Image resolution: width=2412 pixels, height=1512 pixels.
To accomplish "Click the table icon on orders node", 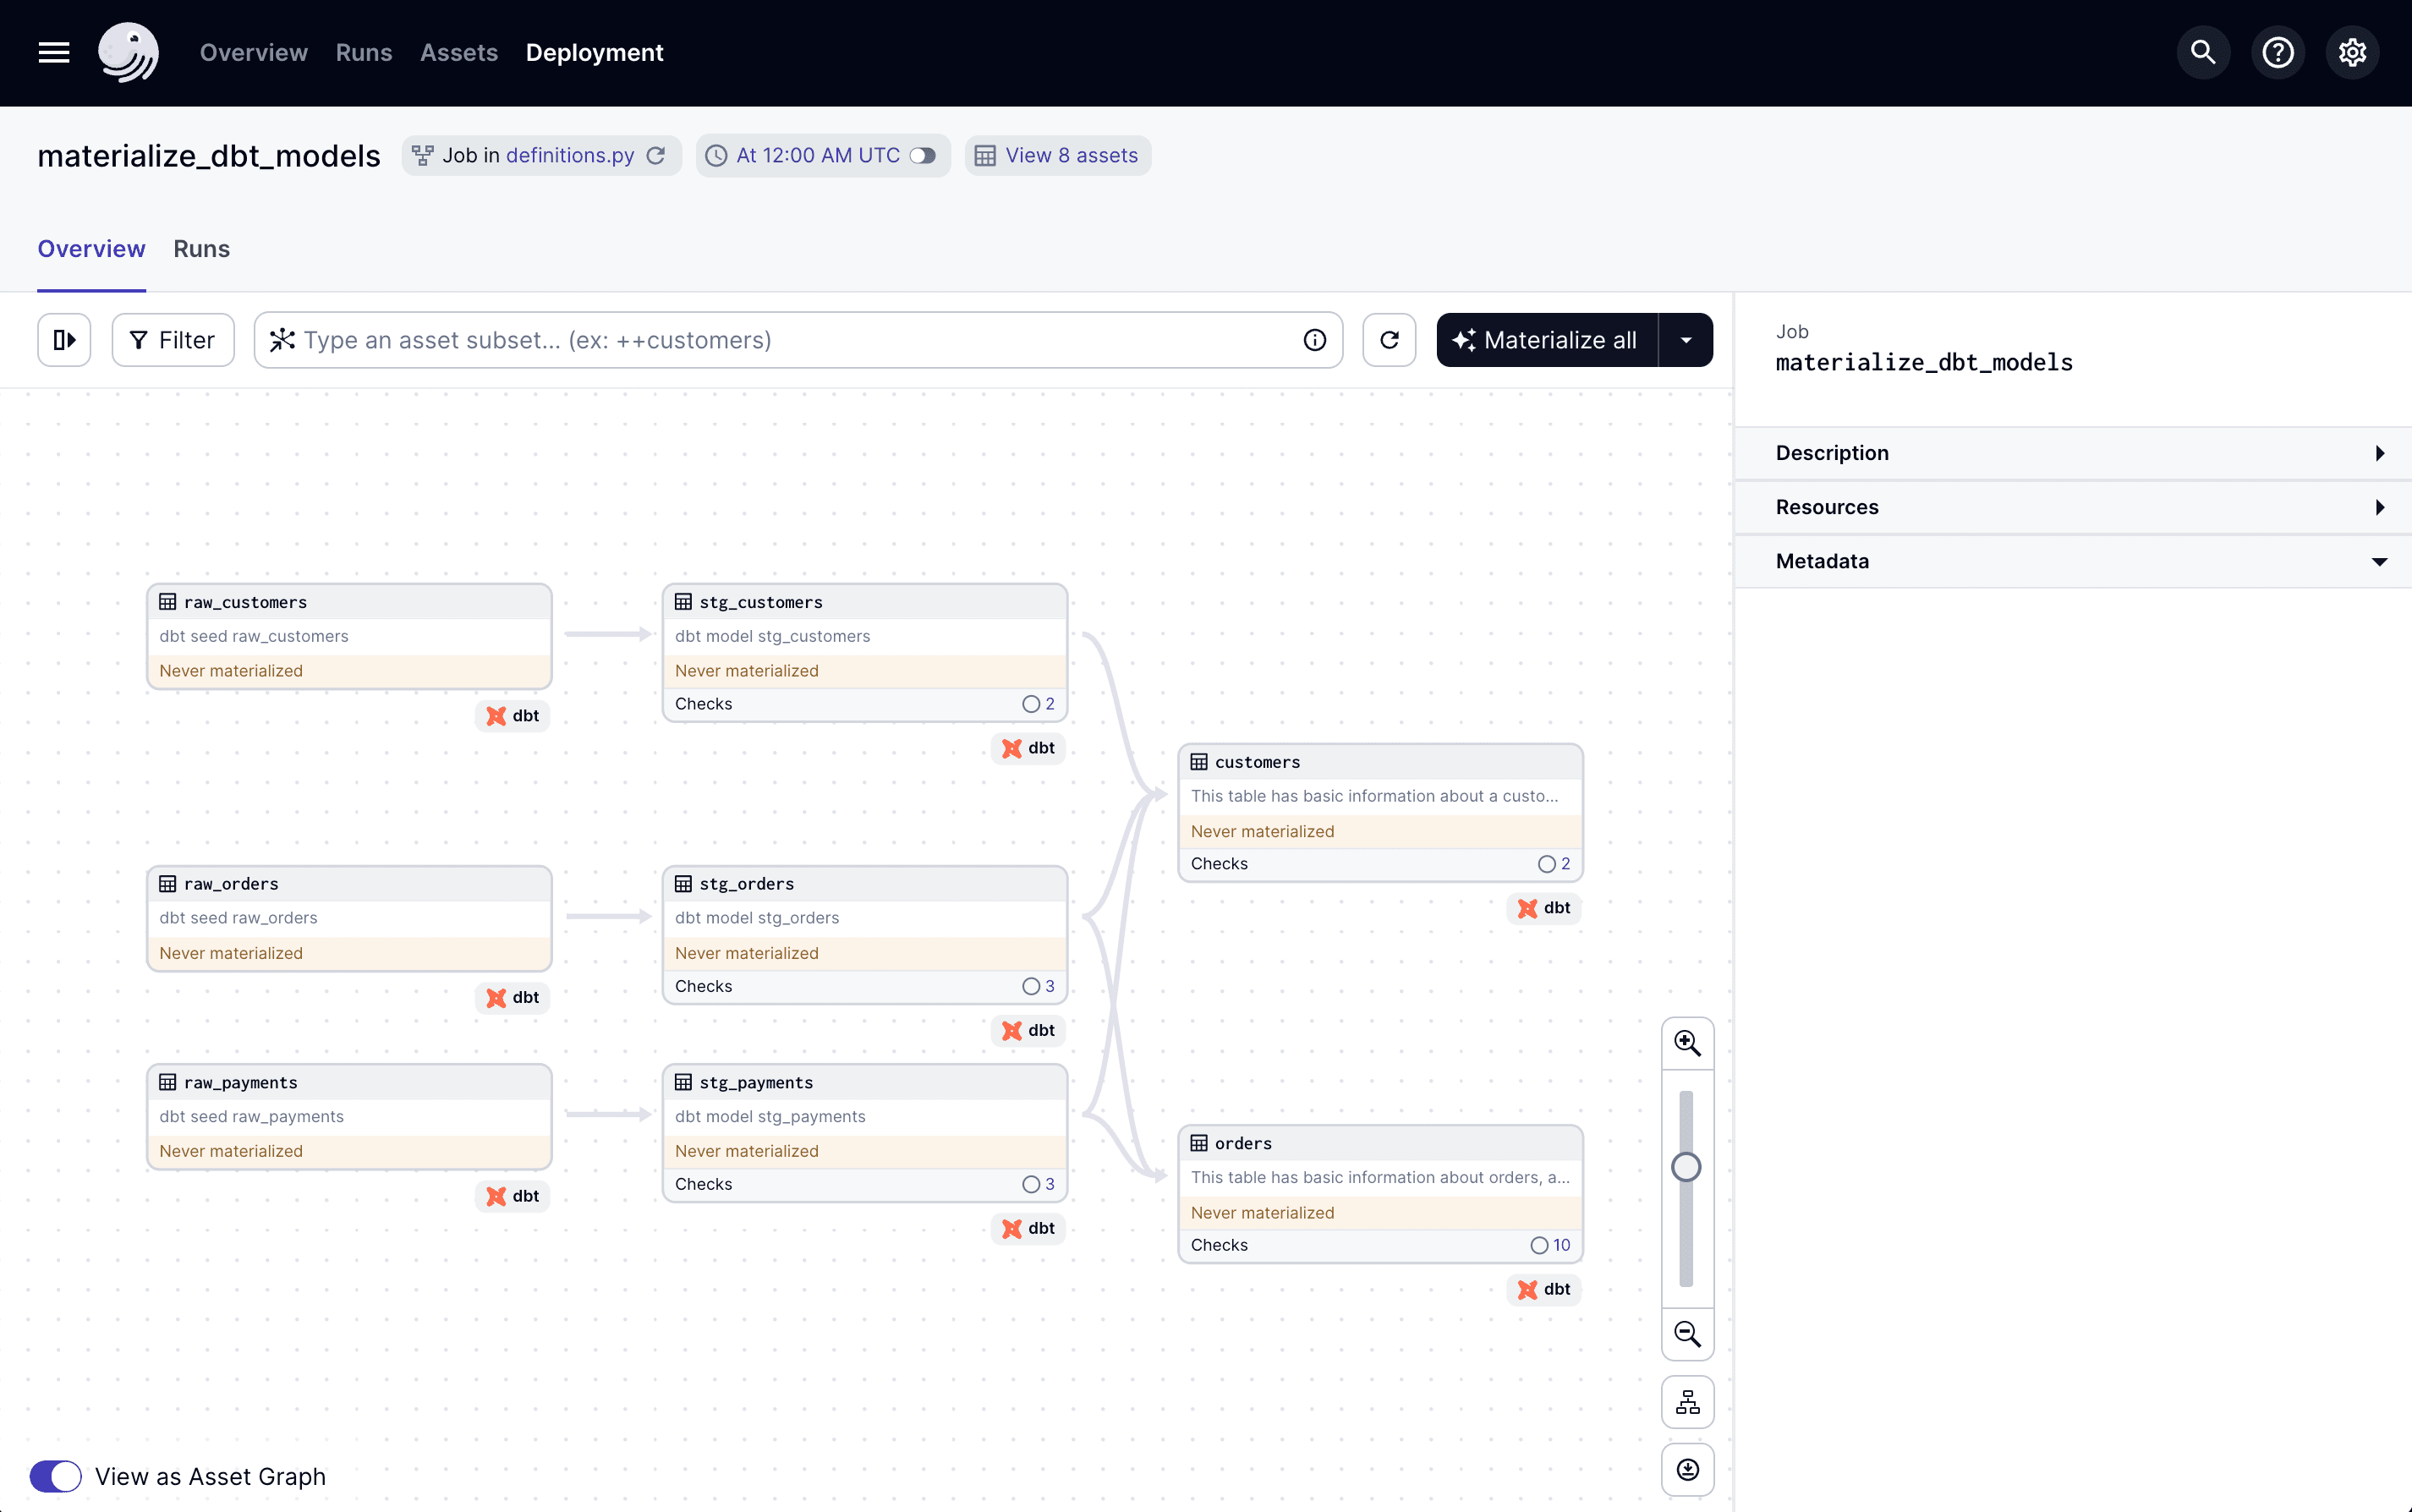I will 1199,1143.
